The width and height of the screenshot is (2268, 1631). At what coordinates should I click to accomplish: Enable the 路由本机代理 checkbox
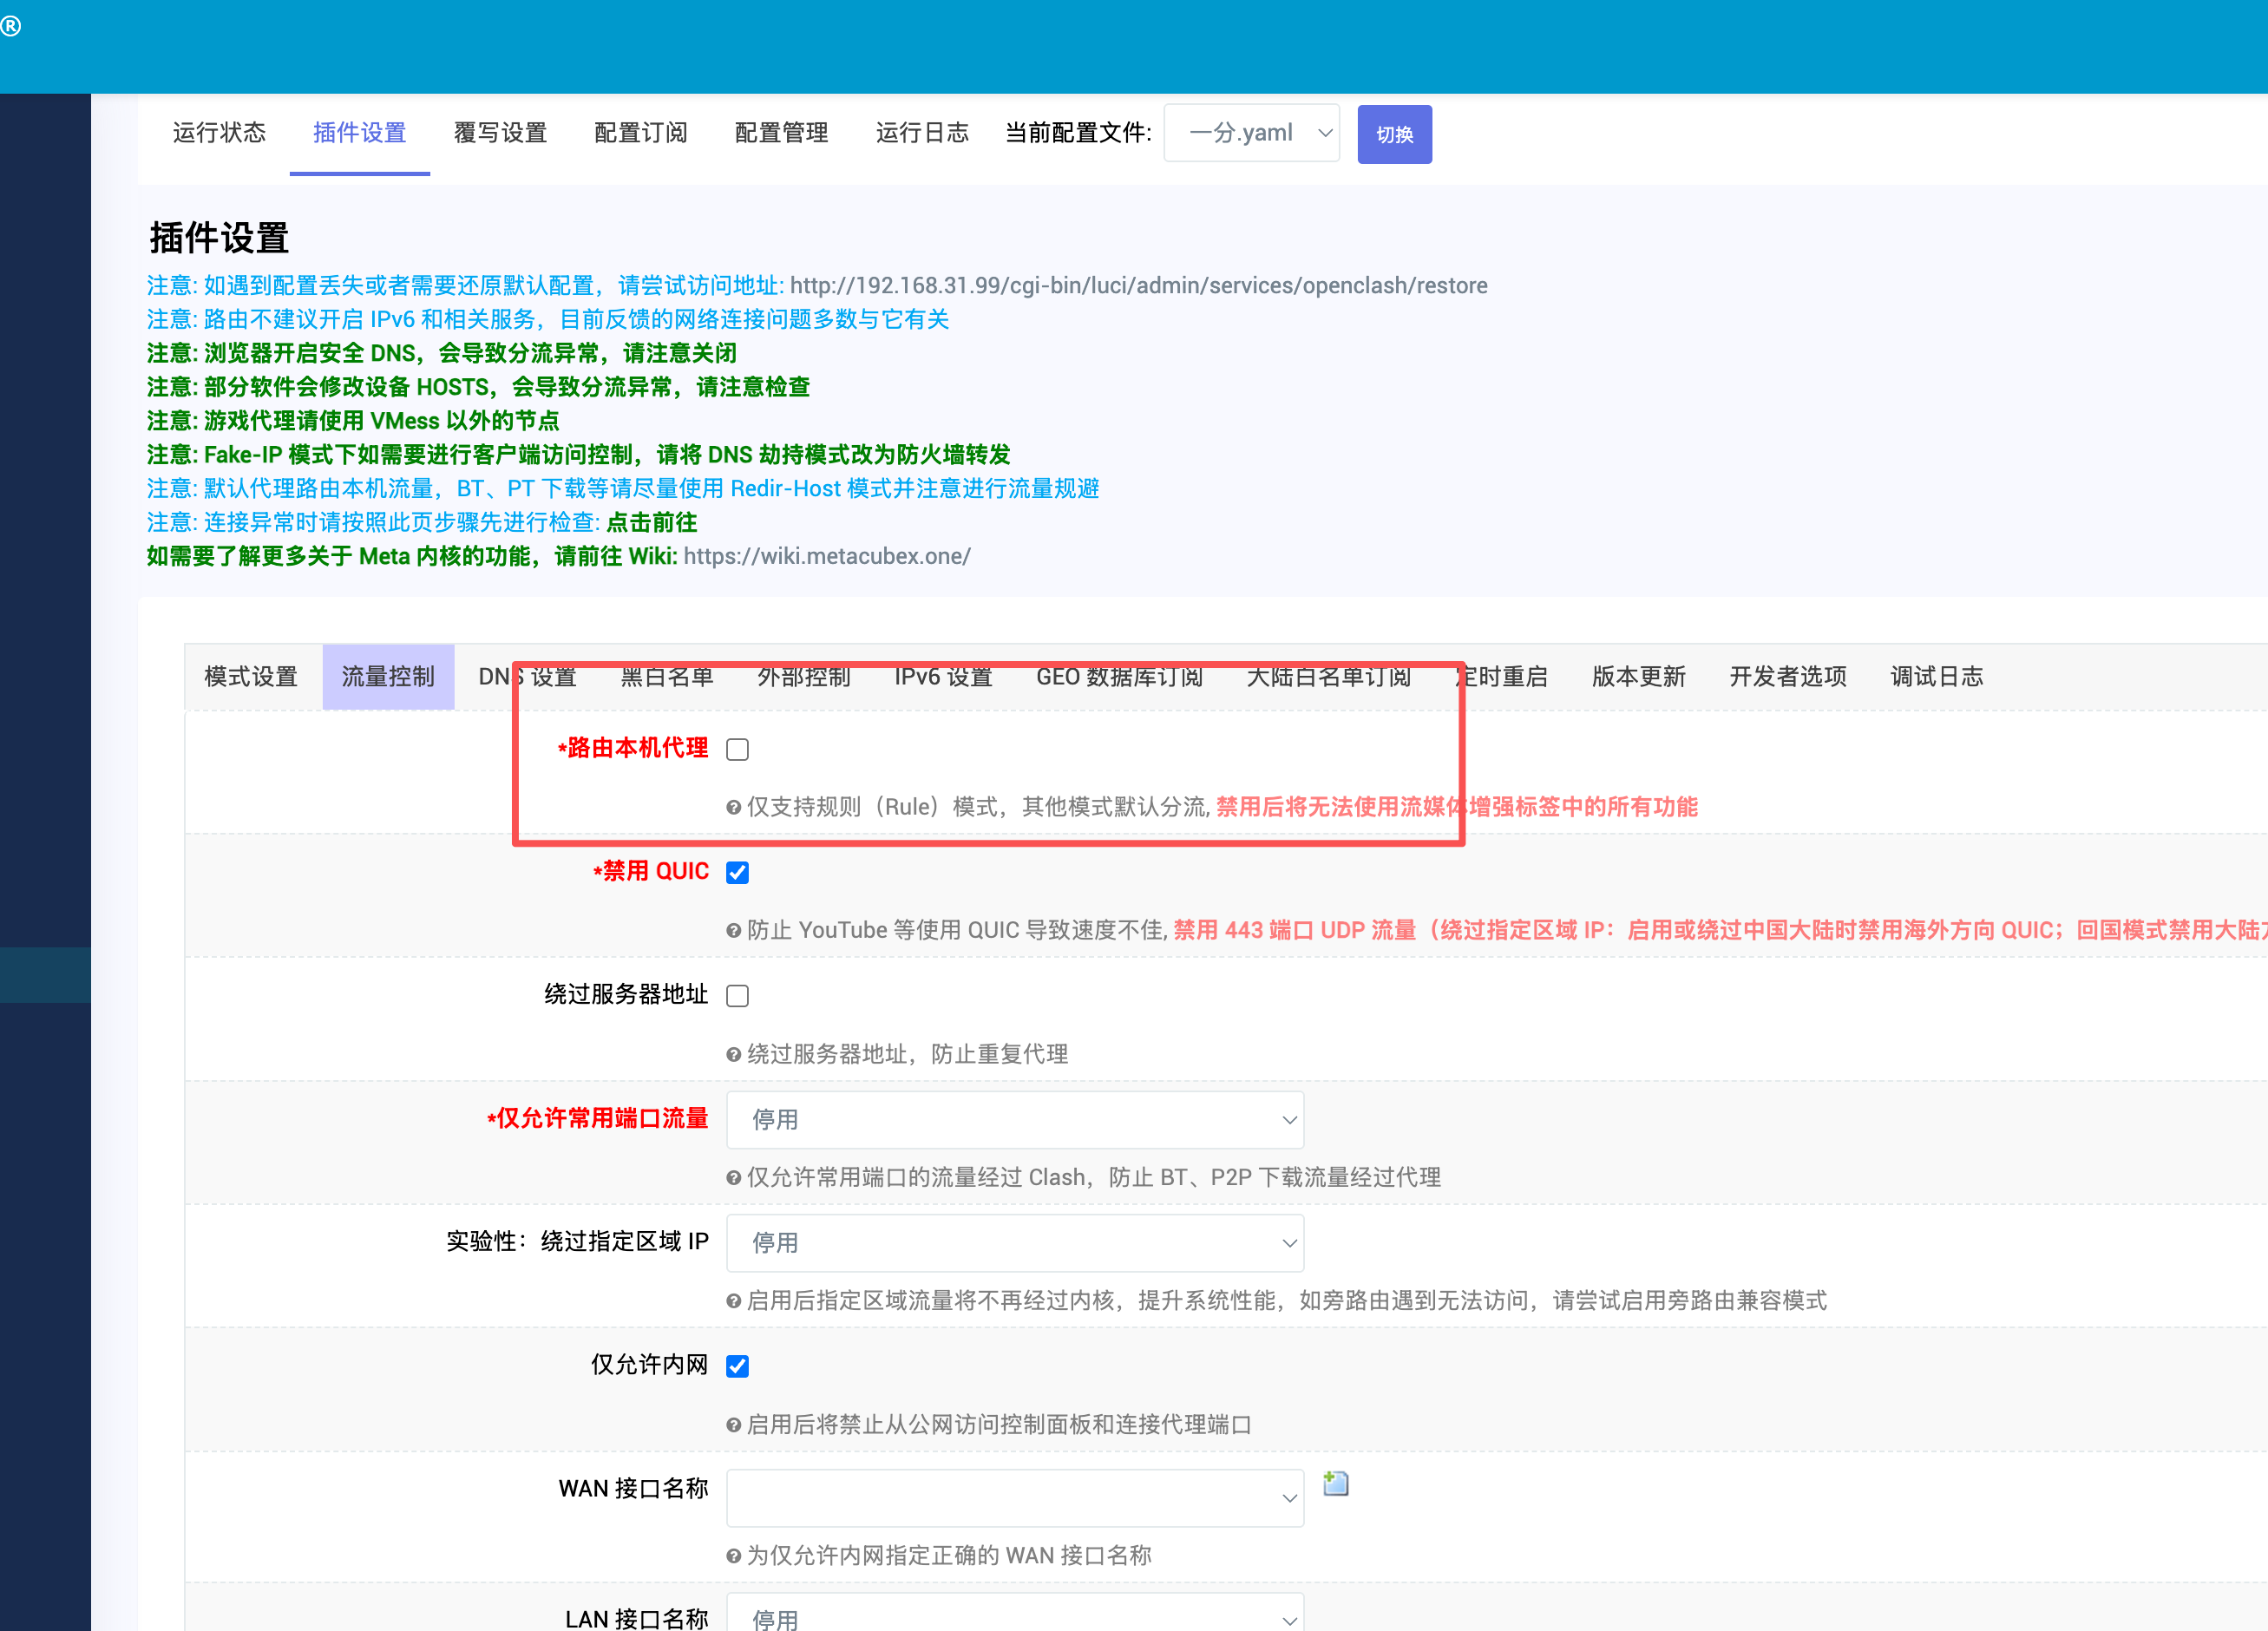[737, 749]
